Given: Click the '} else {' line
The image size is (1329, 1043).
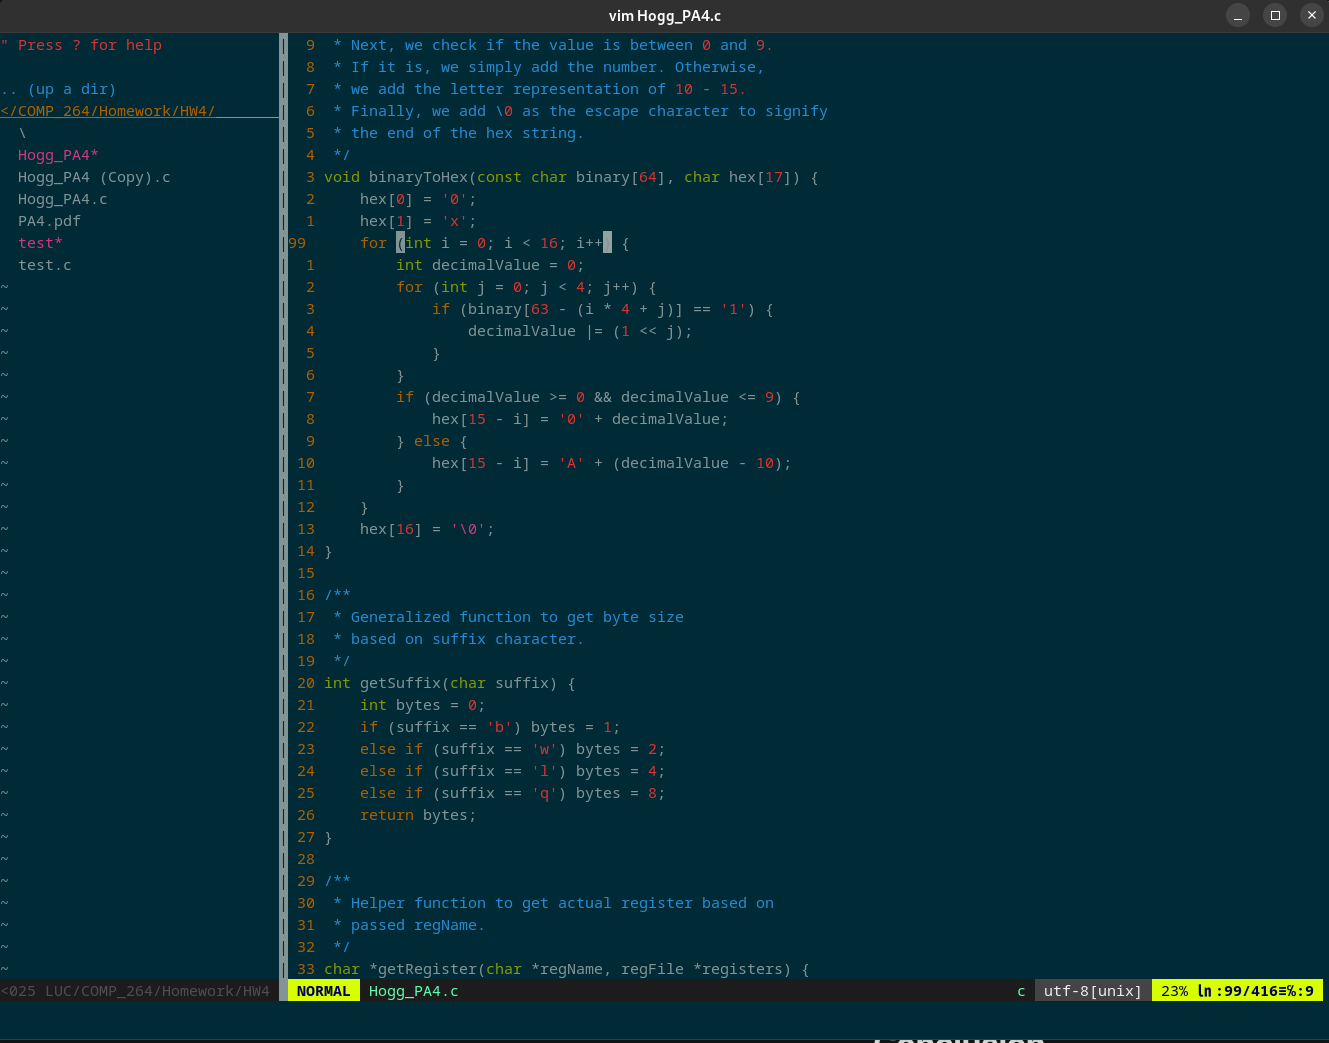Looking at the screenshot, I should tap(432, 441).
